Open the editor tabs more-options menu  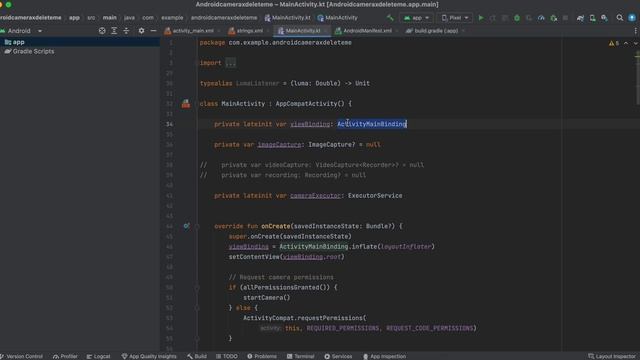pyautogui.click(x=636, y=31)
